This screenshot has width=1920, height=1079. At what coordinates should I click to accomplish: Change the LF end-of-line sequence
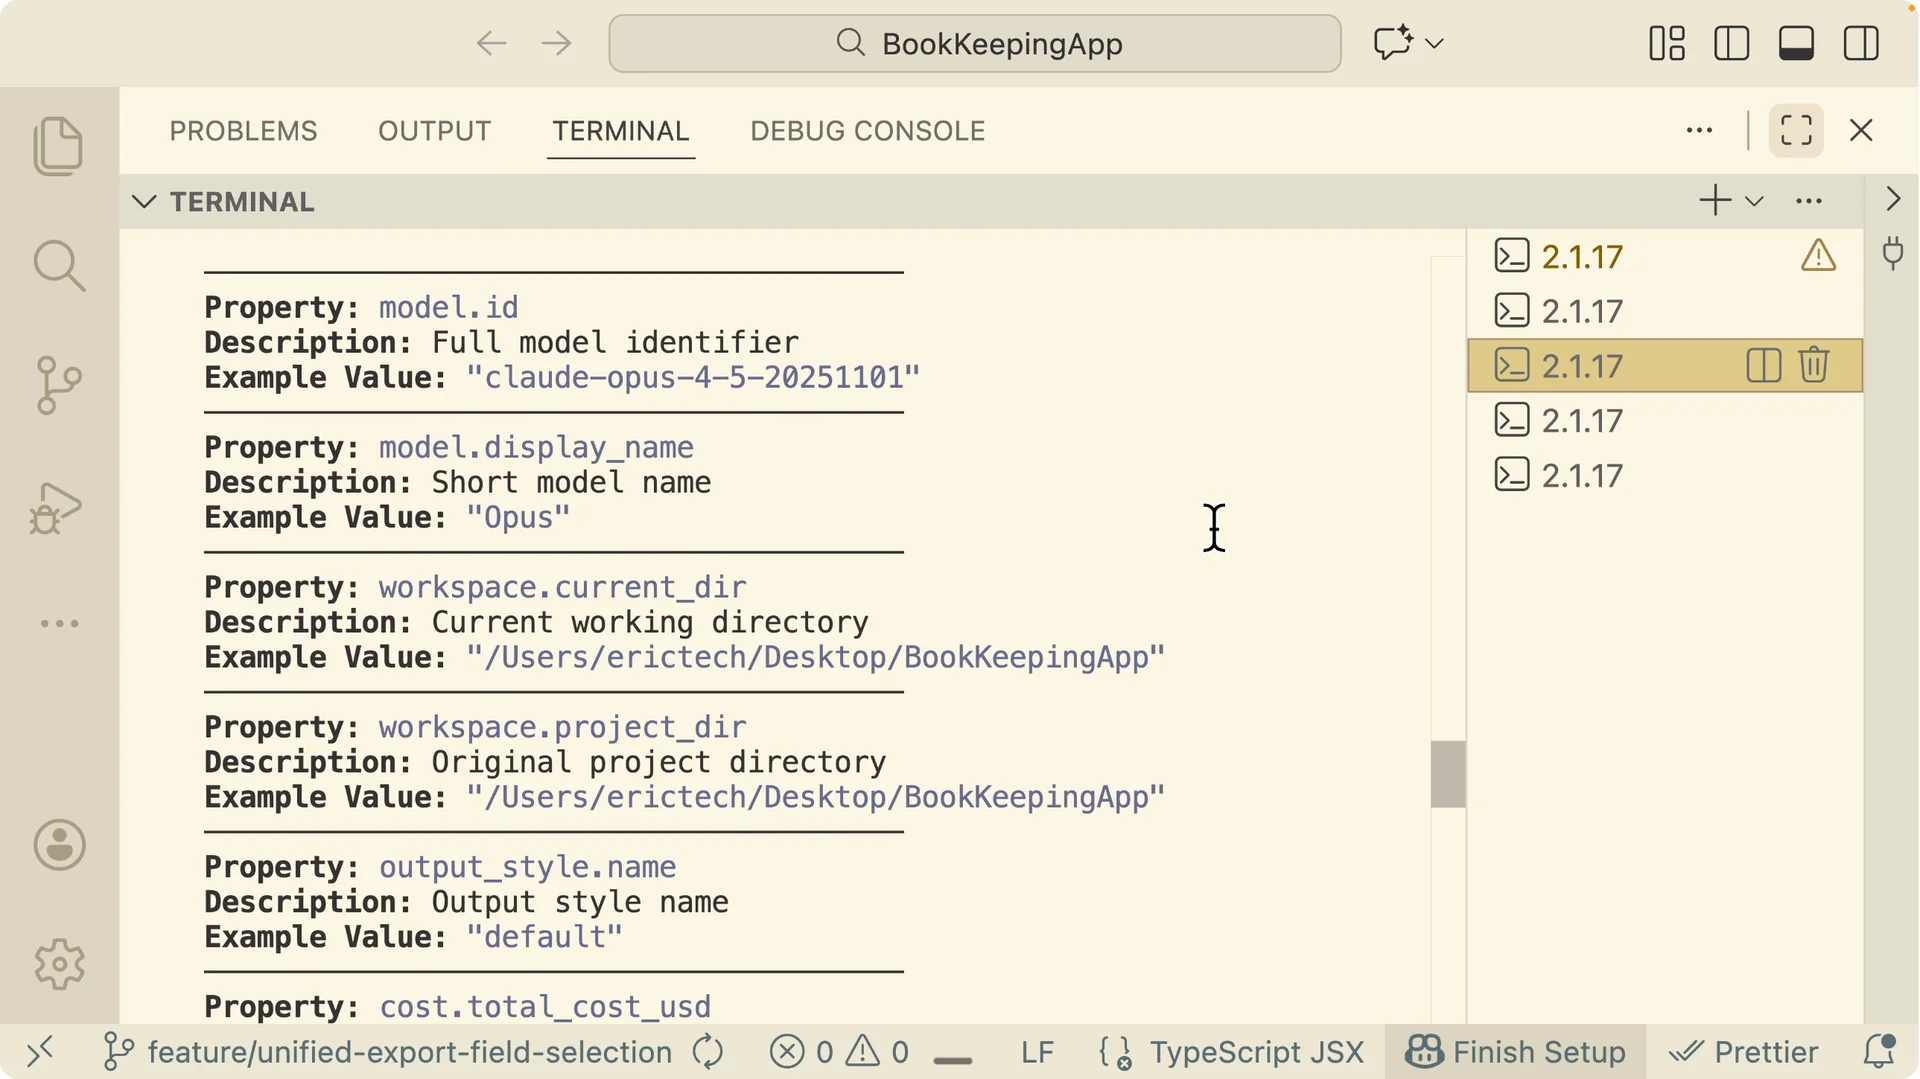click(1037, 1052)
